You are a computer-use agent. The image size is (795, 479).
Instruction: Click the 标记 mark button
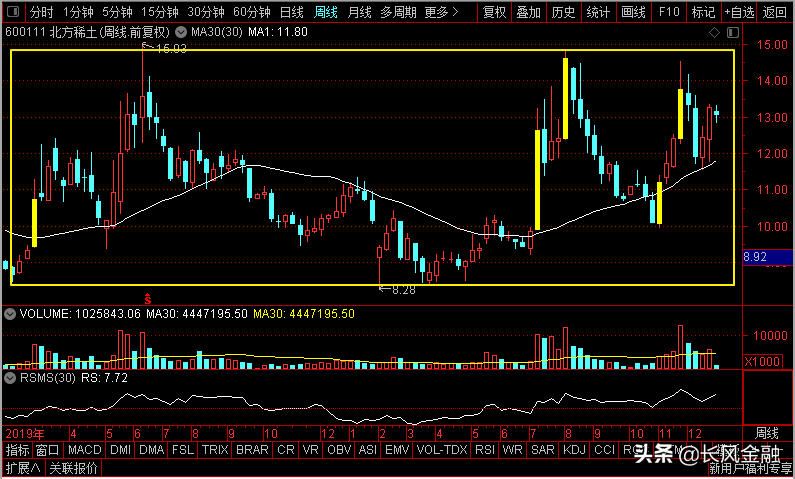coord(704,12)
